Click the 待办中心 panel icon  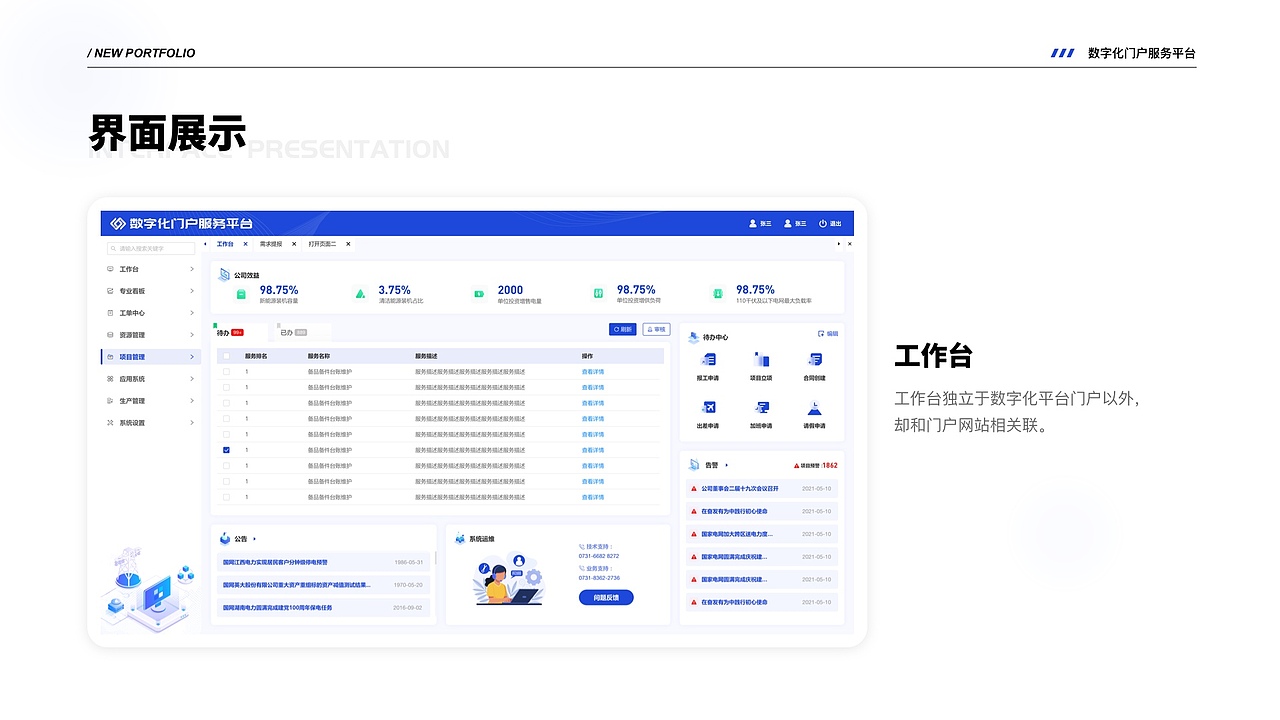click(693, 337)
